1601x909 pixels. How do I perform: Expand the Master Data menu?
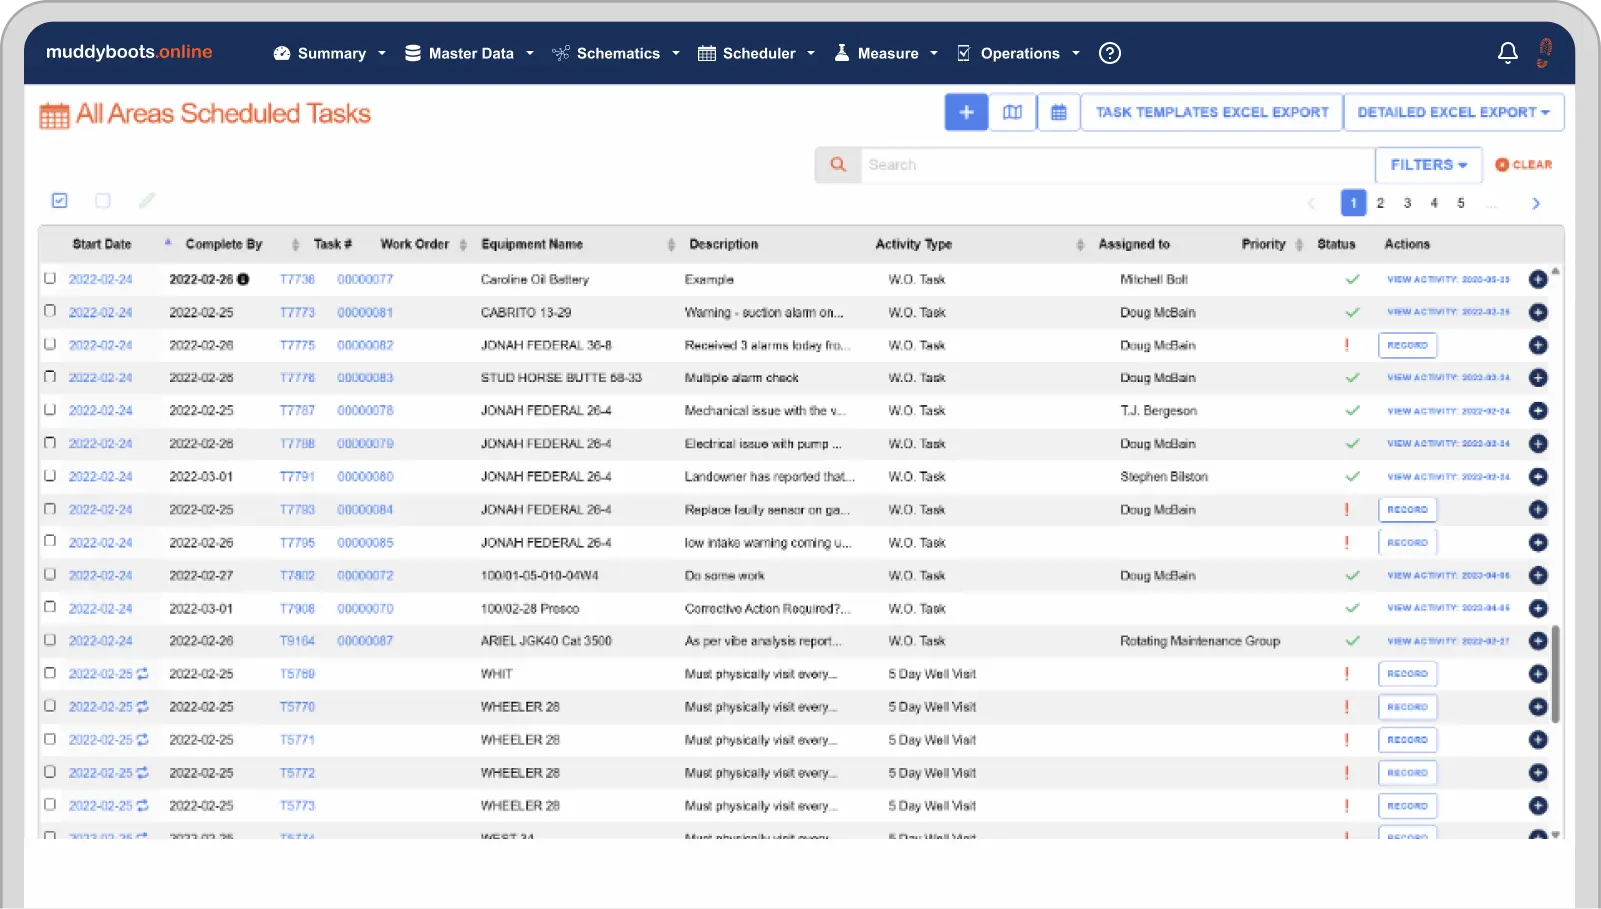click(x=469, y=54)
